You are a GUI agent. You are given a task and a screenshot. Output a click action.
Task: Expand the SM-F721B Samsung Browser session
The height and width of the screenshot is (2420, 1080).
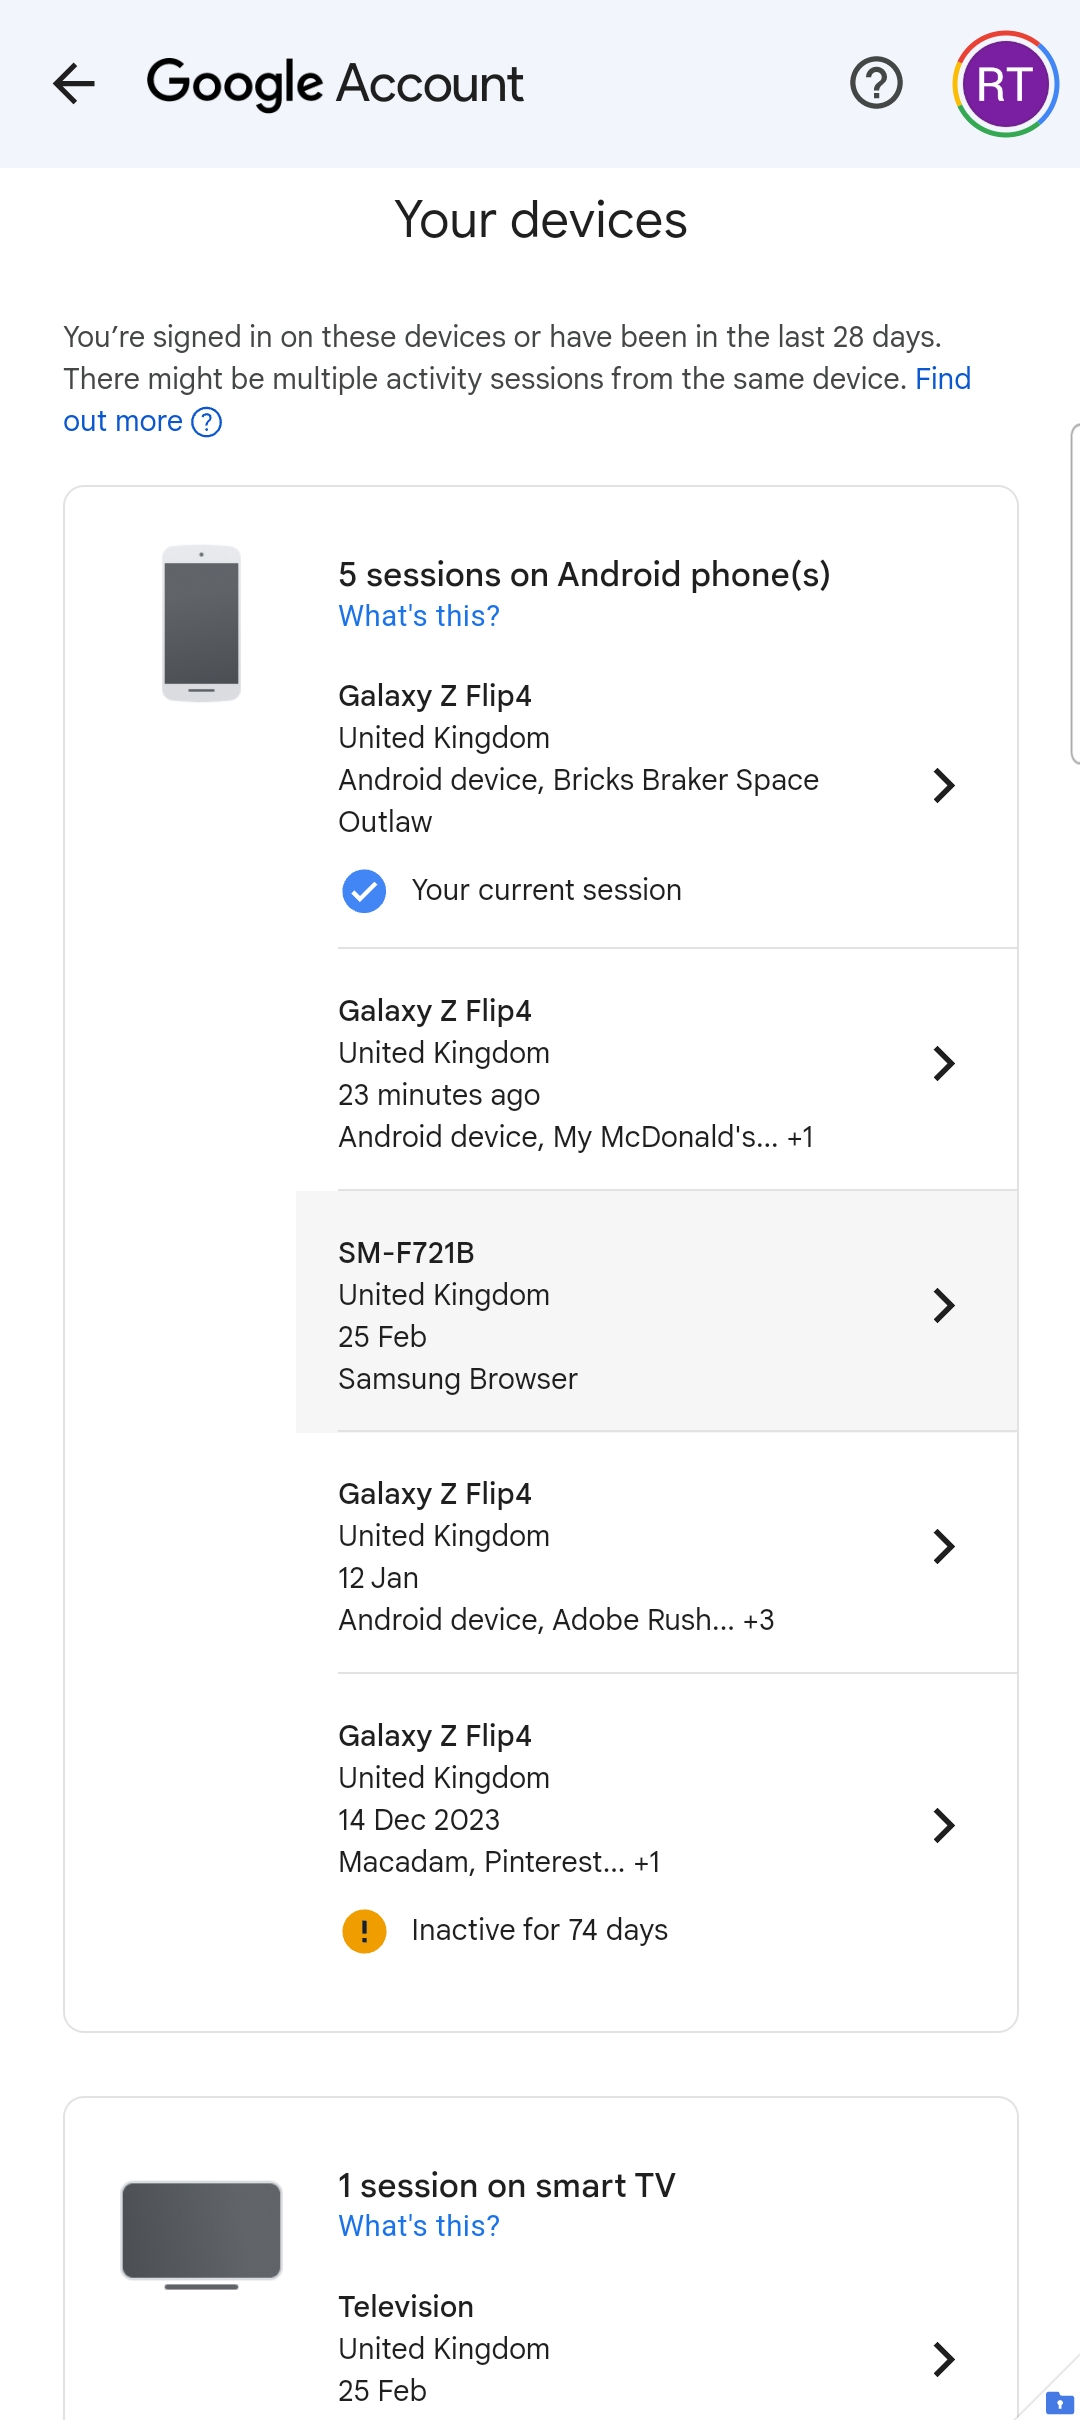coord(944,1305)
